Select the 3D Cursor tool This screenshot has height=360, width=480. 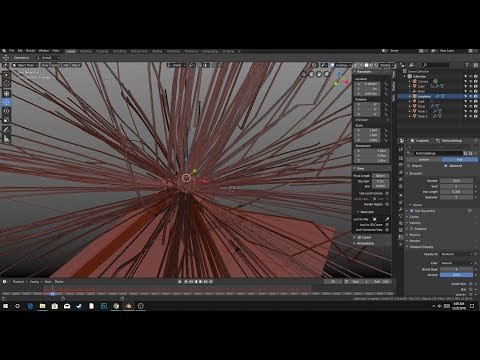pos(6,84)
